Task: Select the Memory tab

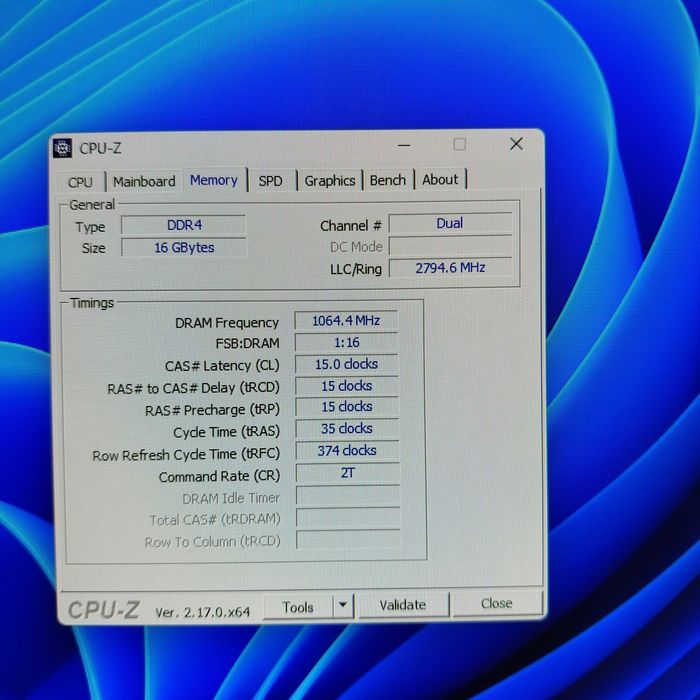Action: (x=214, y=180)
